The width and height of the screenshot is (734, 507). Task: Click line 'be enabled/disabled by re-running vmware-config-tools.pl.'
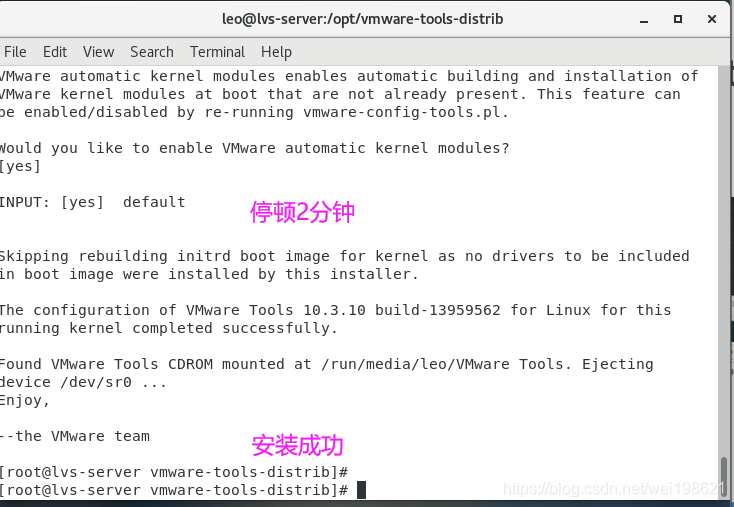click(x=254, y=112)
